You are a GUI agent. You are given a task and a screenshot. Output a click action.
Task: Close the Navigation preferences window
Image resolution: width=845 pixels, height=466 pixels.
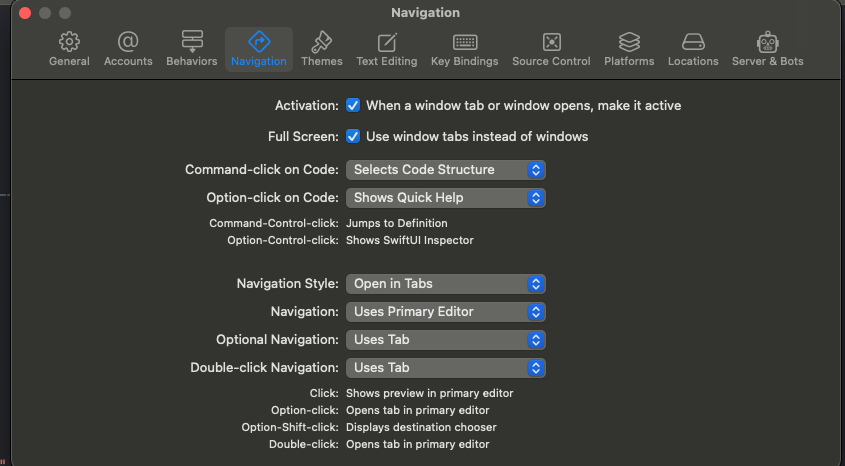[x=25, y=12]
